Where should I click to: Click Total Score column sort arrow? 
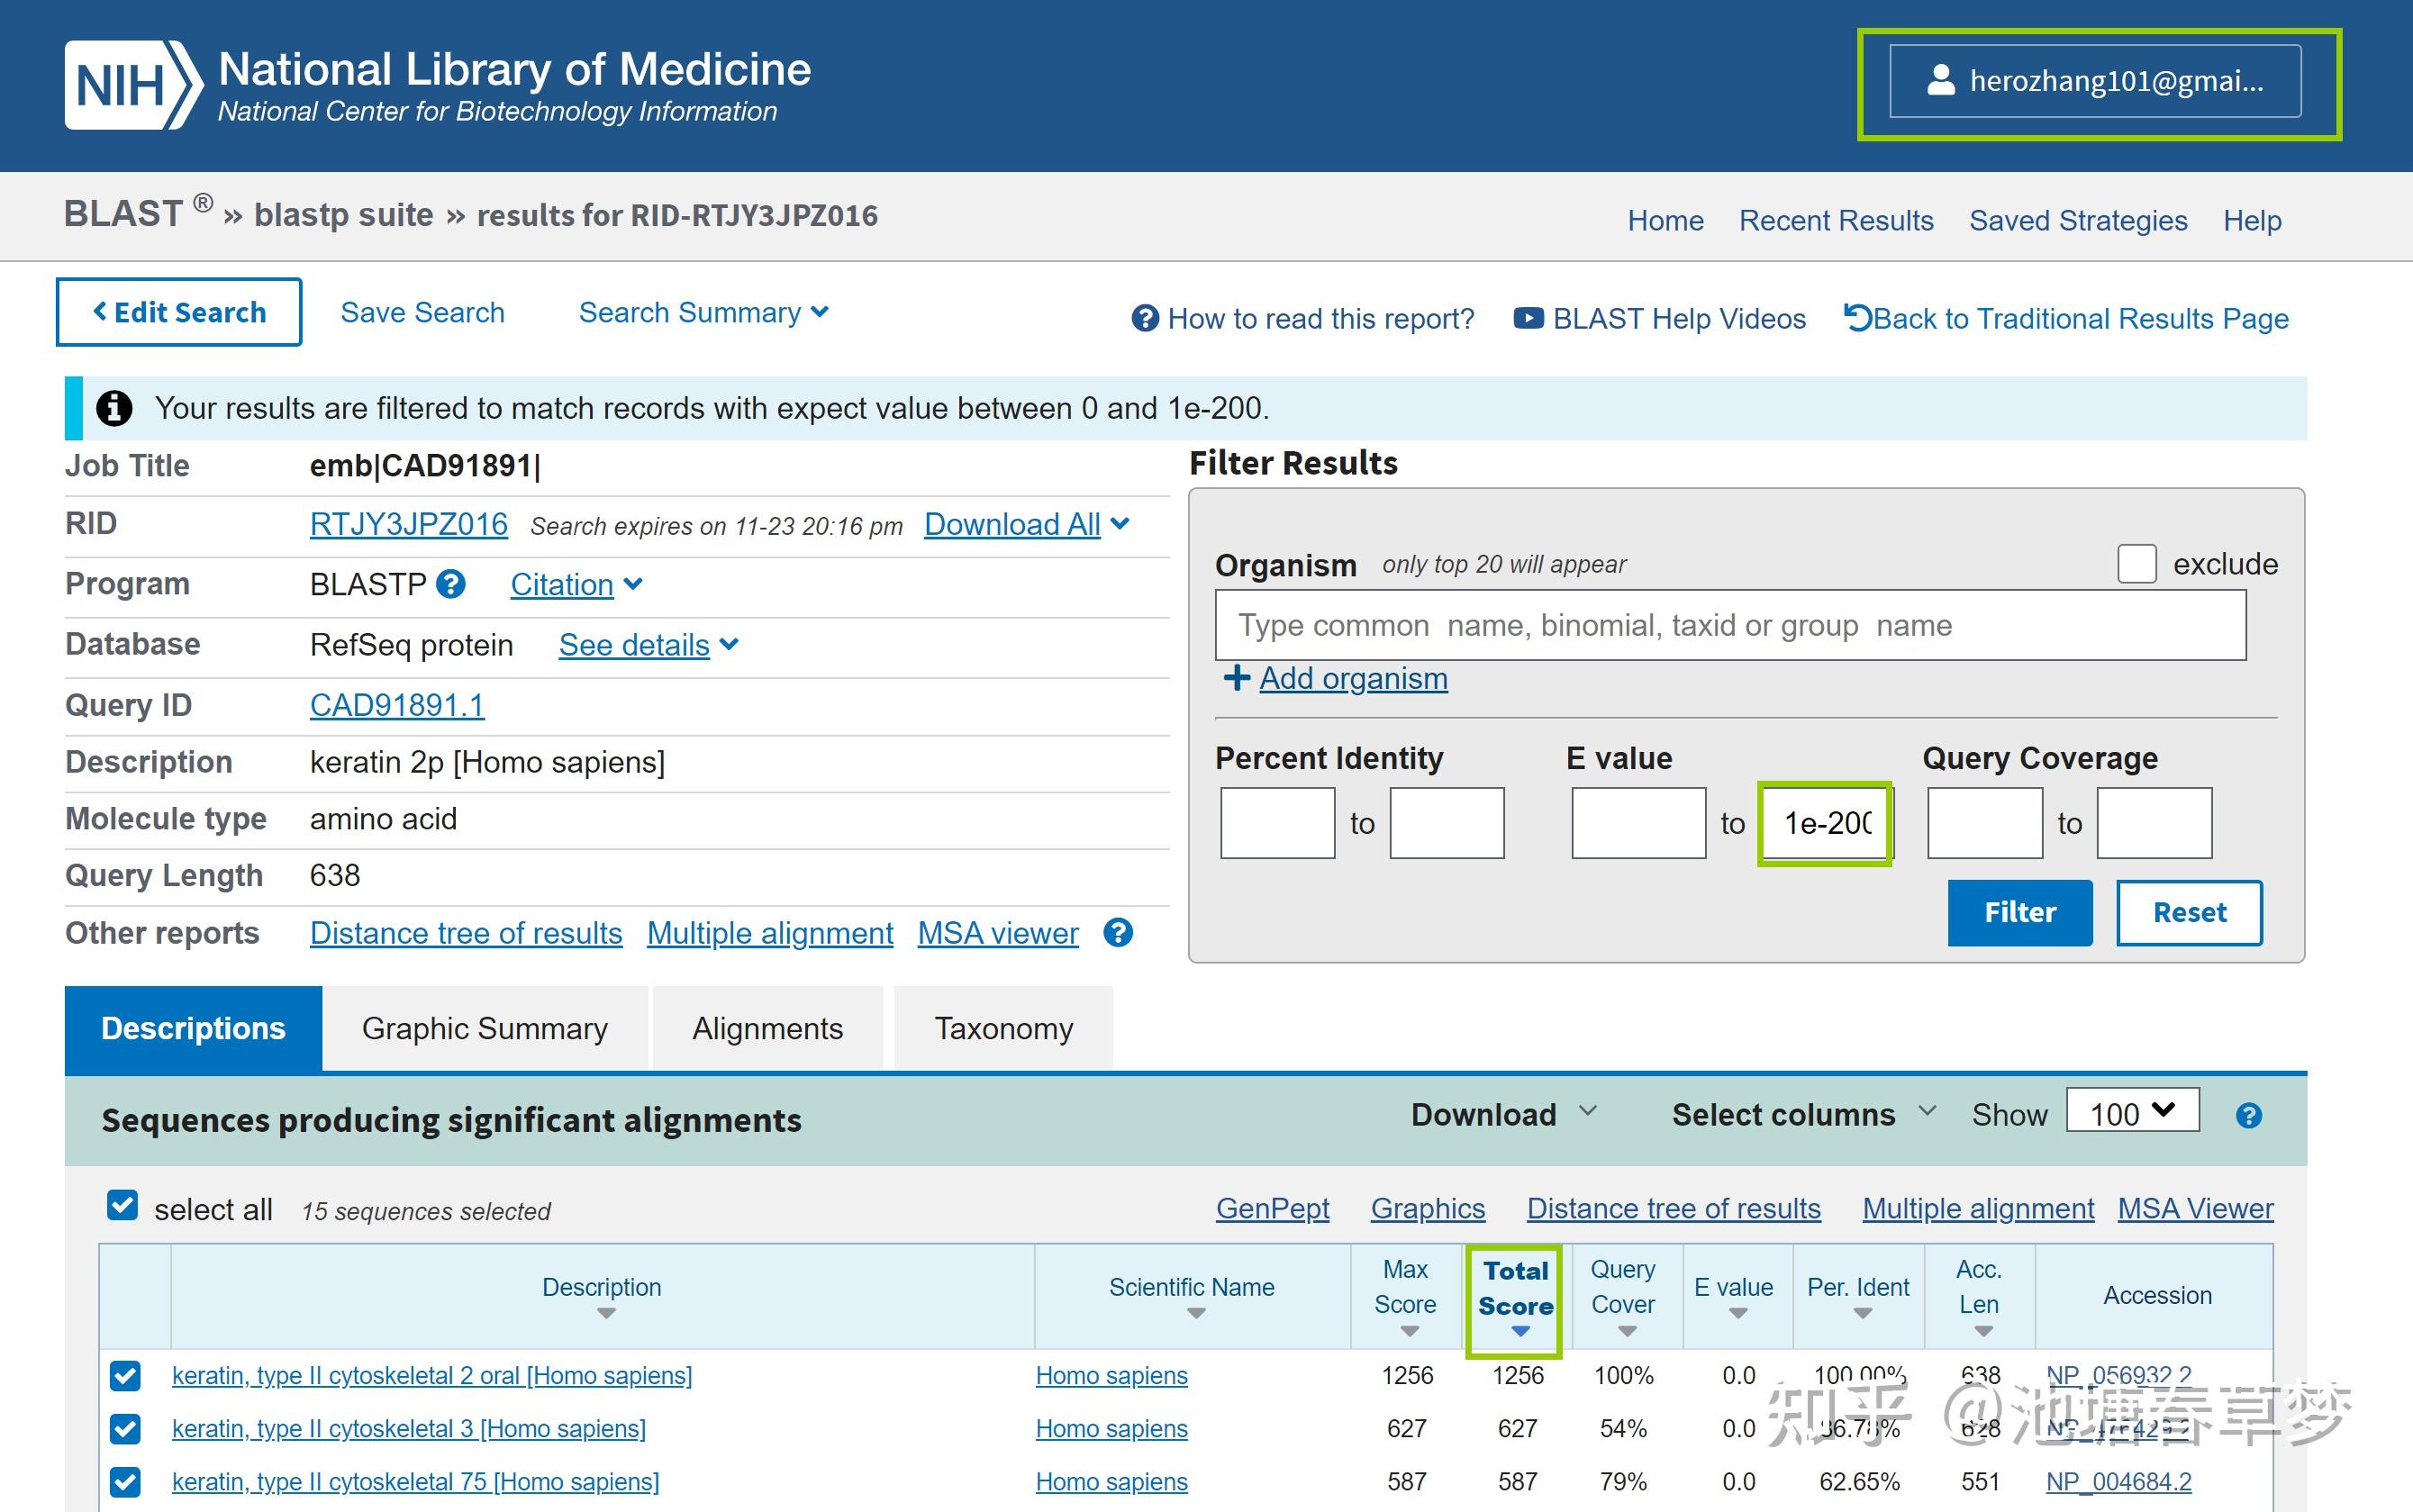1520,1331
